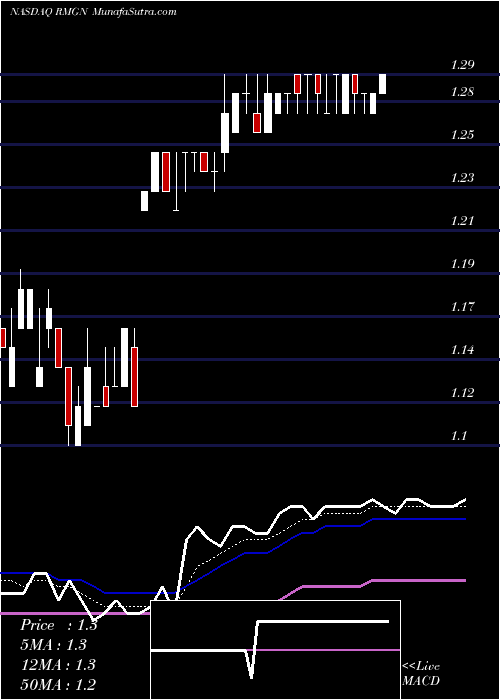500x700 pixels.
Task: Select the 1.25 price axis label
Action: [x=462, y=135]
